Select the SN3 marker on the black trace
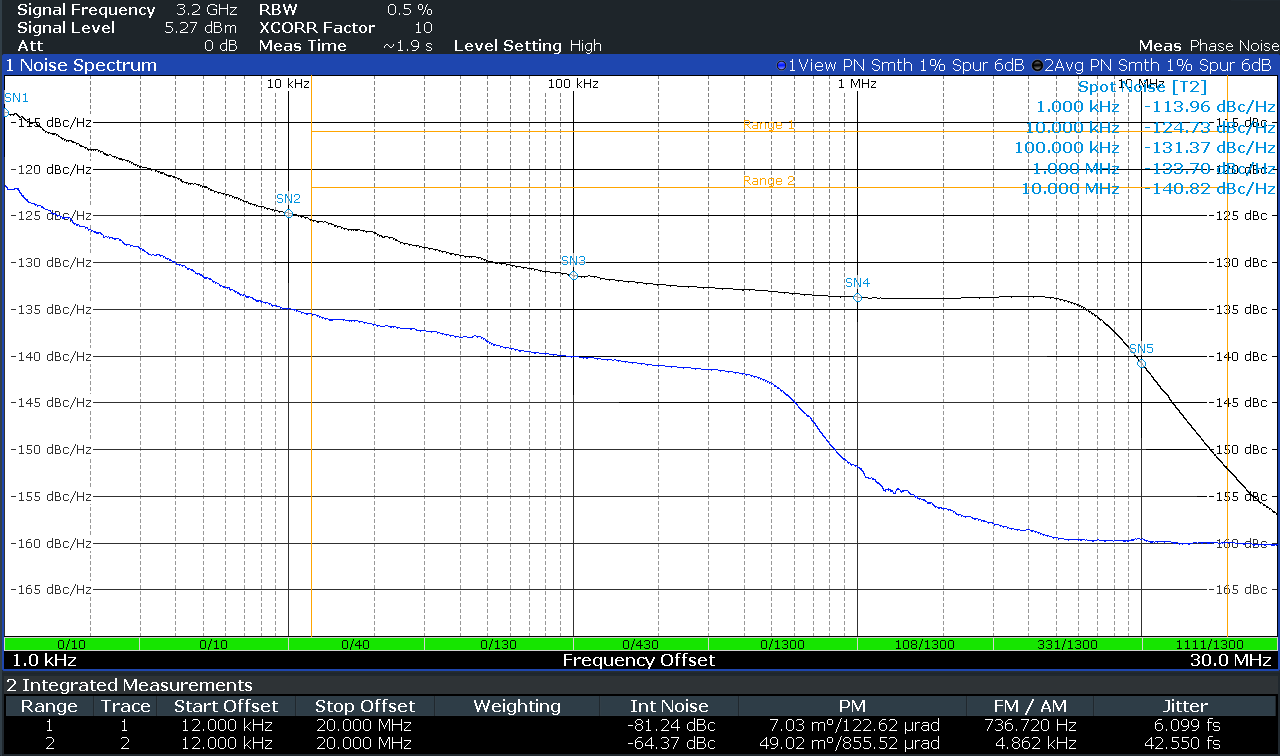The width and height of the screenshot is (1280, 756). (x=573, y=275)
